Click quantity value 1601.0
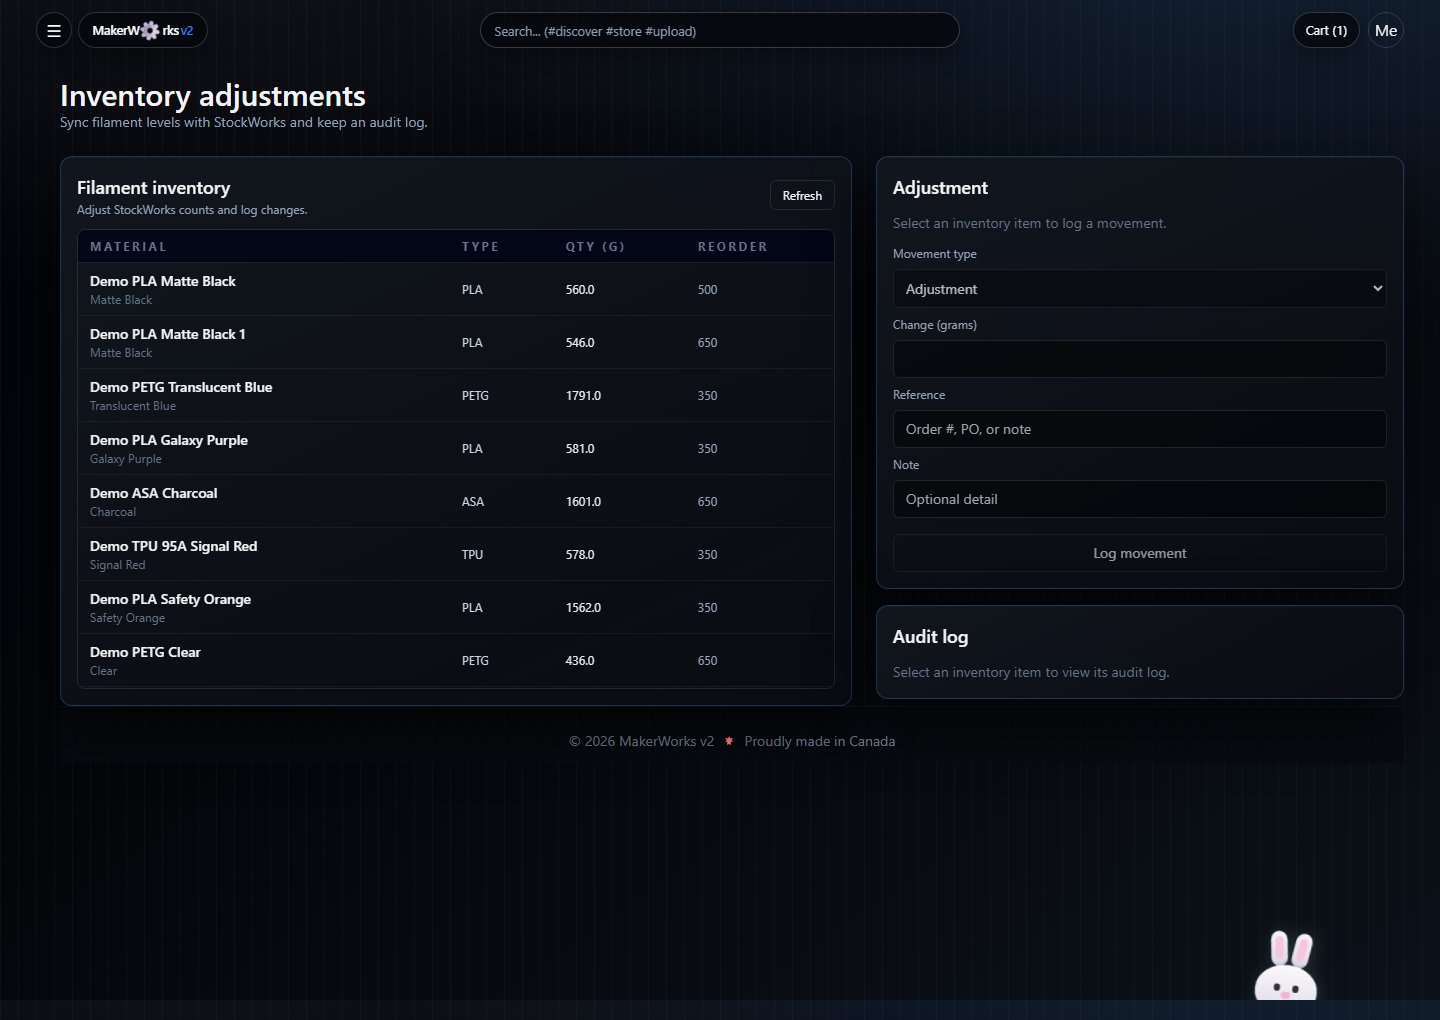The image size is (1440, 1020). coord(583,502)
